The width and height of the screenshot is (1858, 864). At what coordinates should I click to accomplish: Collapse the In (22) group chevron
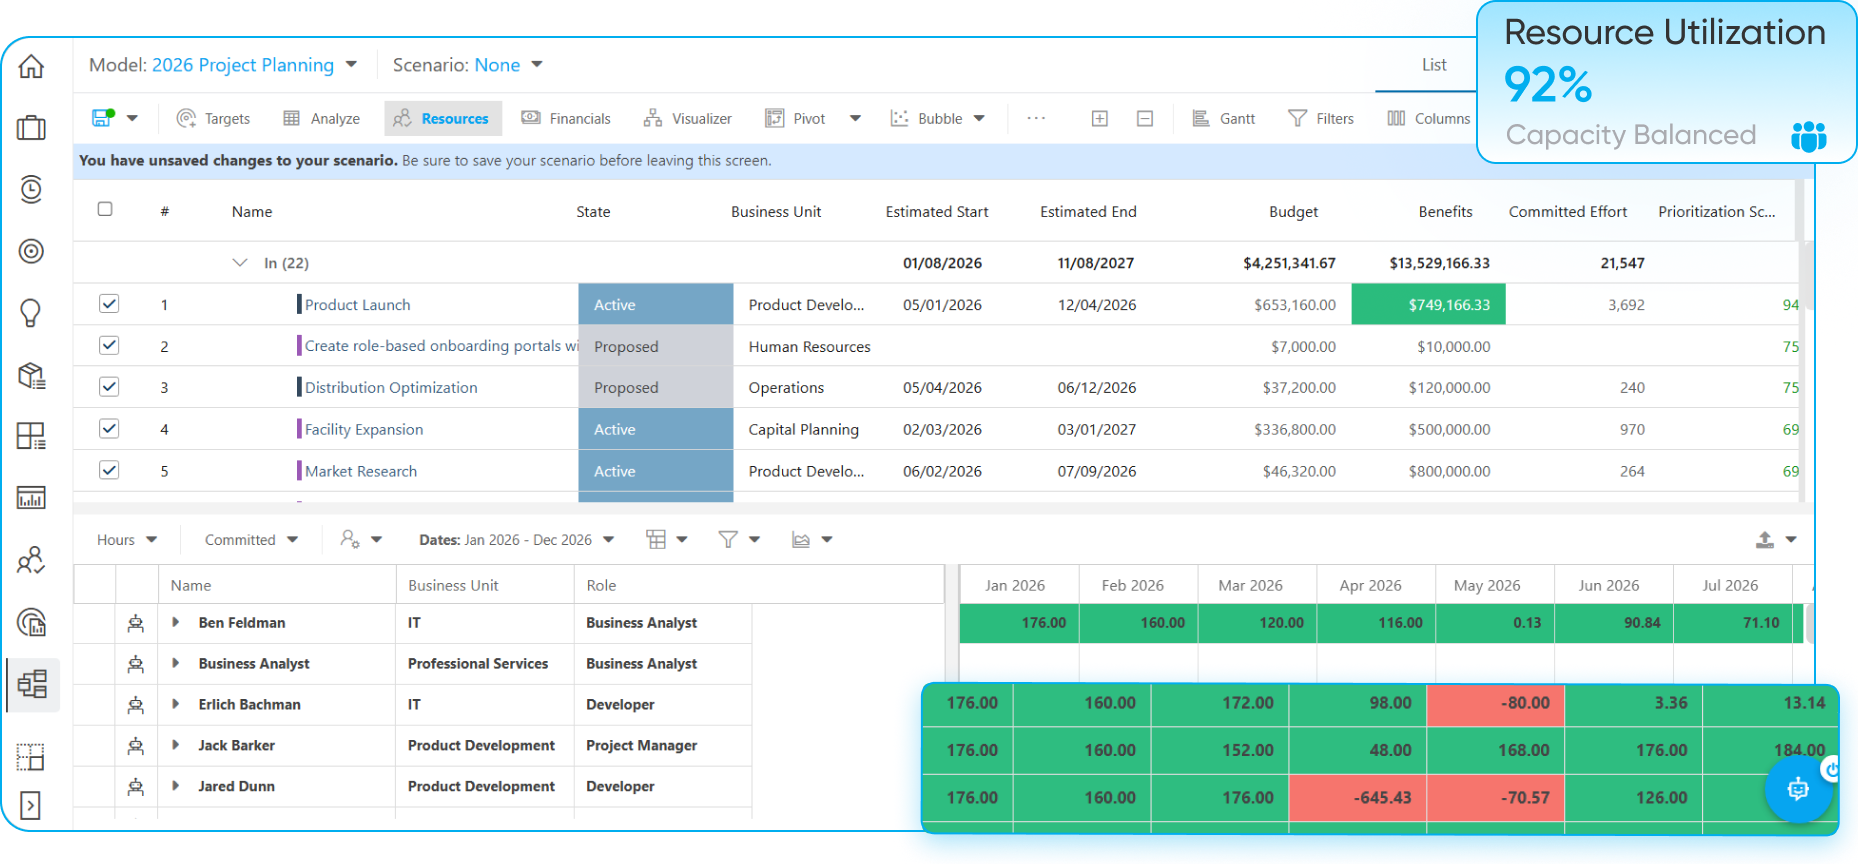pos(240,262)
